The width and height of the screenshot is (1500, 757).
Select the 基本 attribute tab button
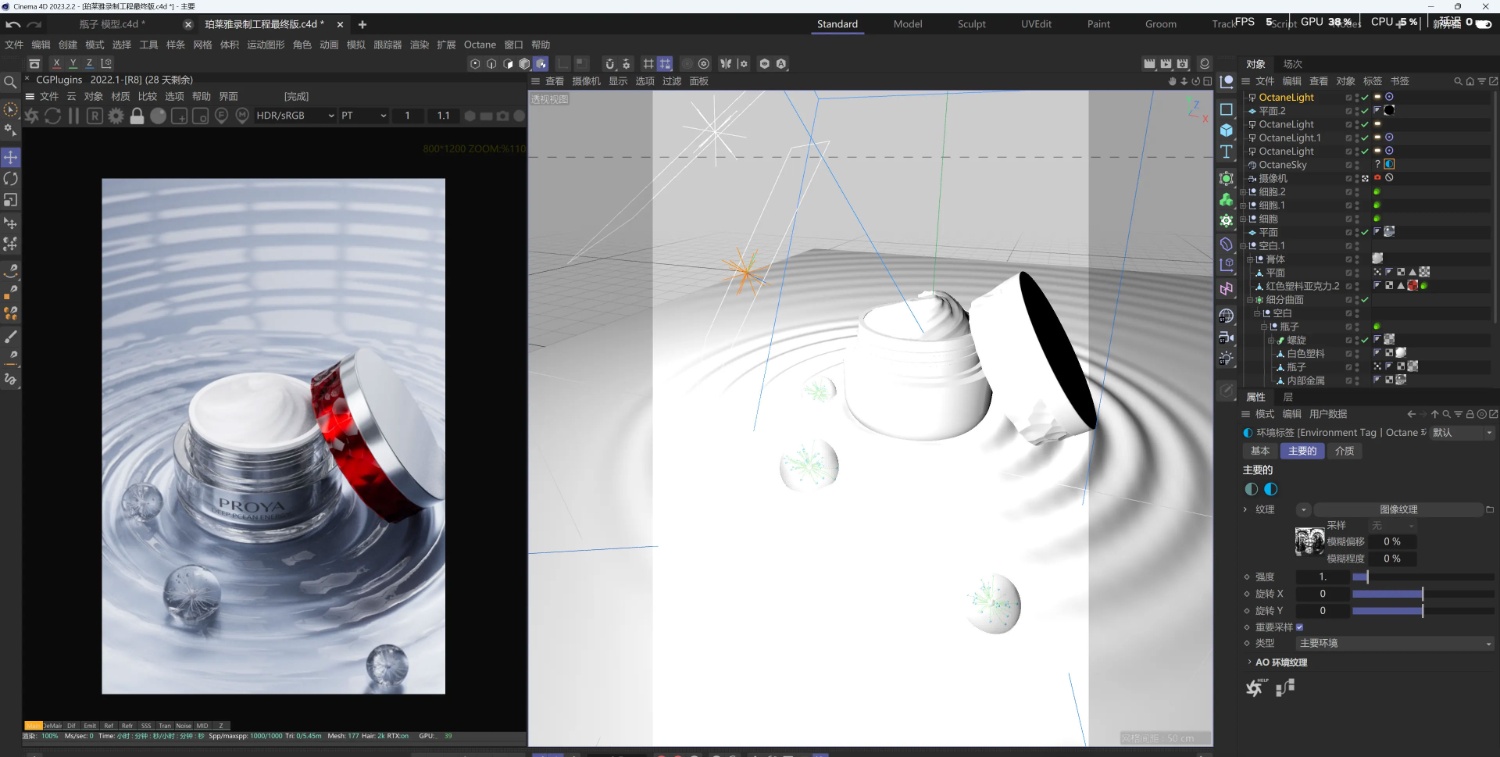point(1260,451)
